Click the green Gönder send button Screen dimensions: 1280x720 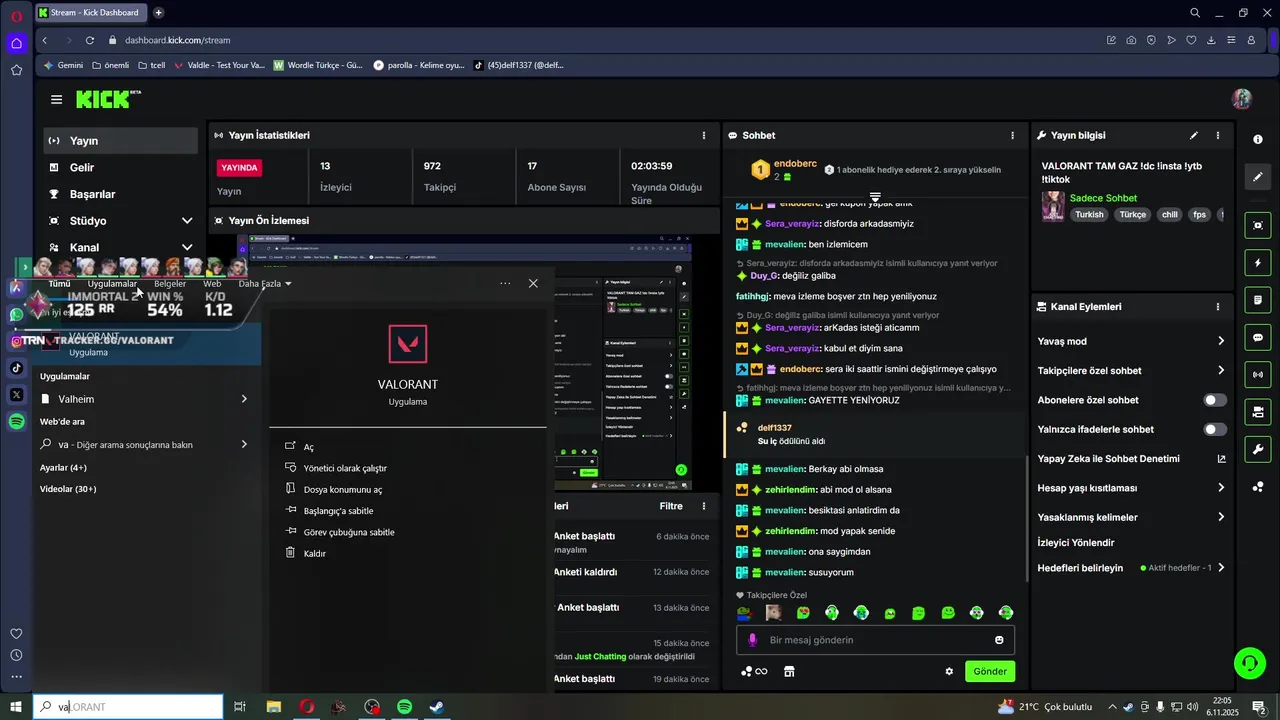[x=990, y=671]
